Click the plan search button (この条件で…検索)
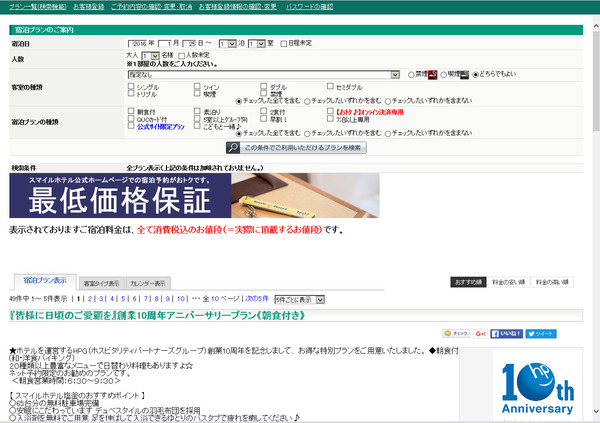Viewport: 600px width, 423px height. tap(296, 148)
